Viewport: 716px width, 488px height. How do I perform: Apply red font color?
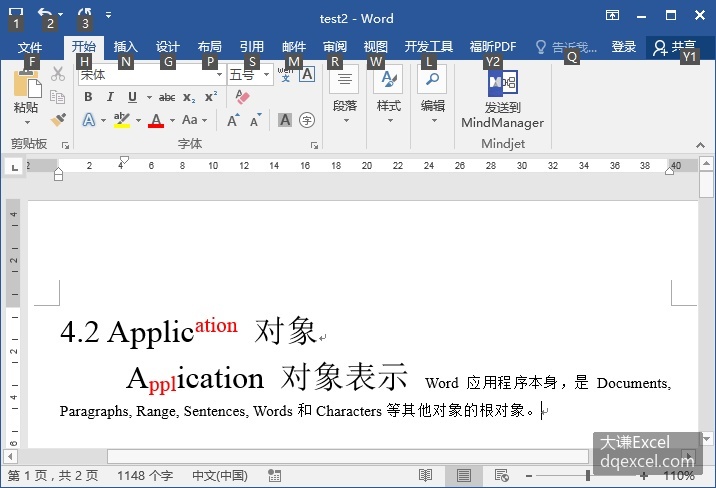pyautogui.click(x=156, y=121)
